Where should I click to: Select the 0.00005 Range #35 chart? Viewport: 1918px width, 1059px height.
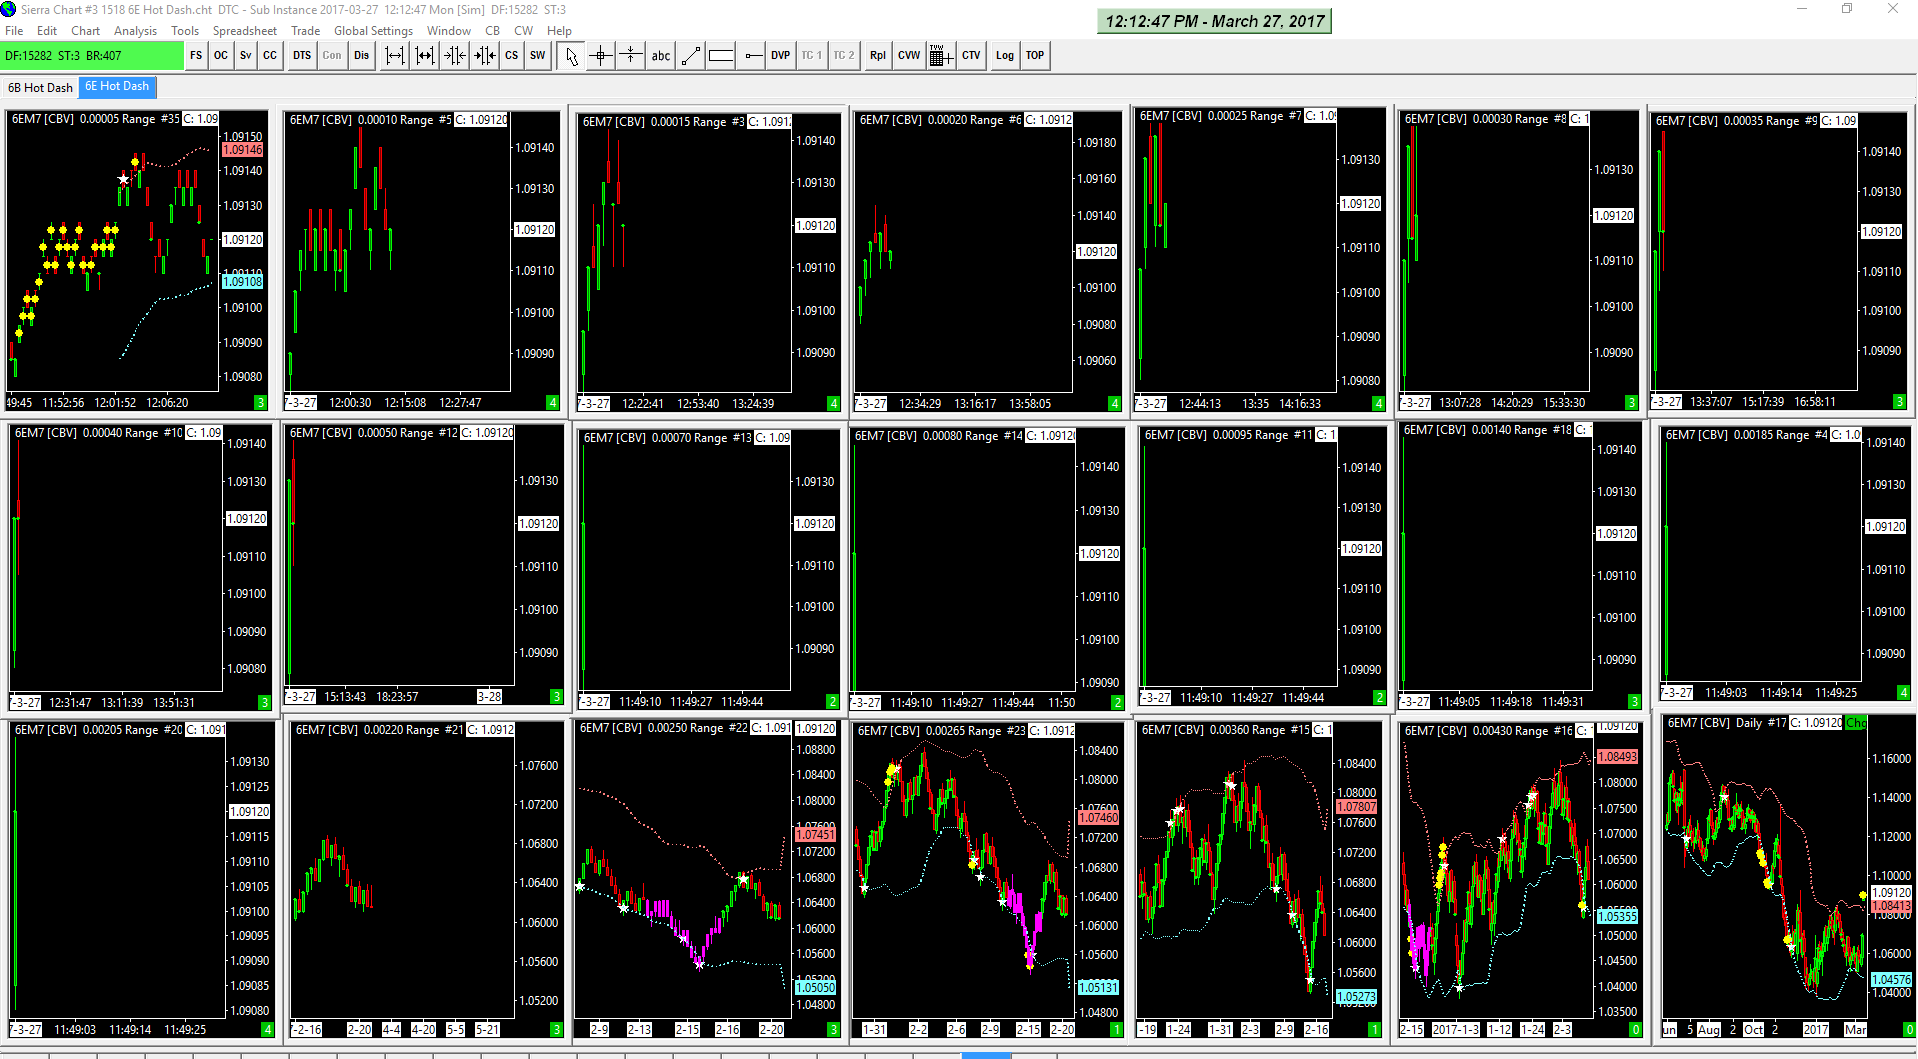tap(137, 260)
